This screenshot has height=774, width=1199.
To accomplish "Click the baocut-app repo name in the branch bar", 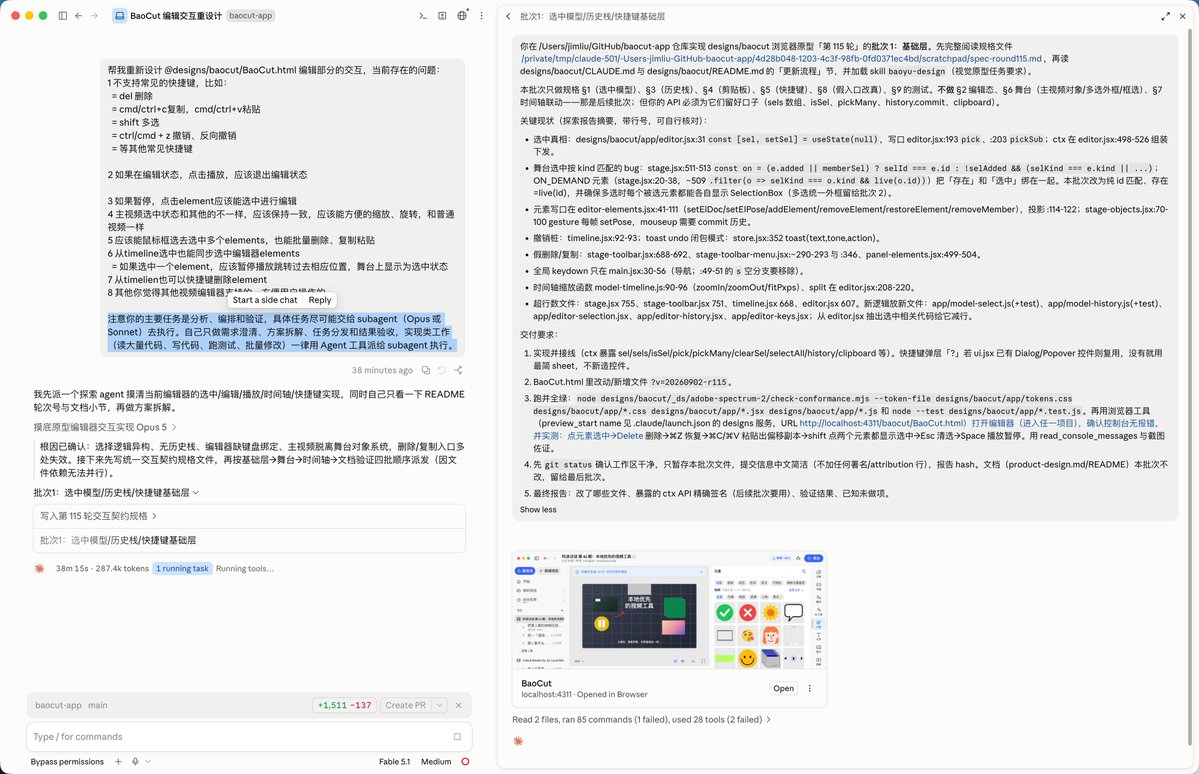I will (58, 705).
